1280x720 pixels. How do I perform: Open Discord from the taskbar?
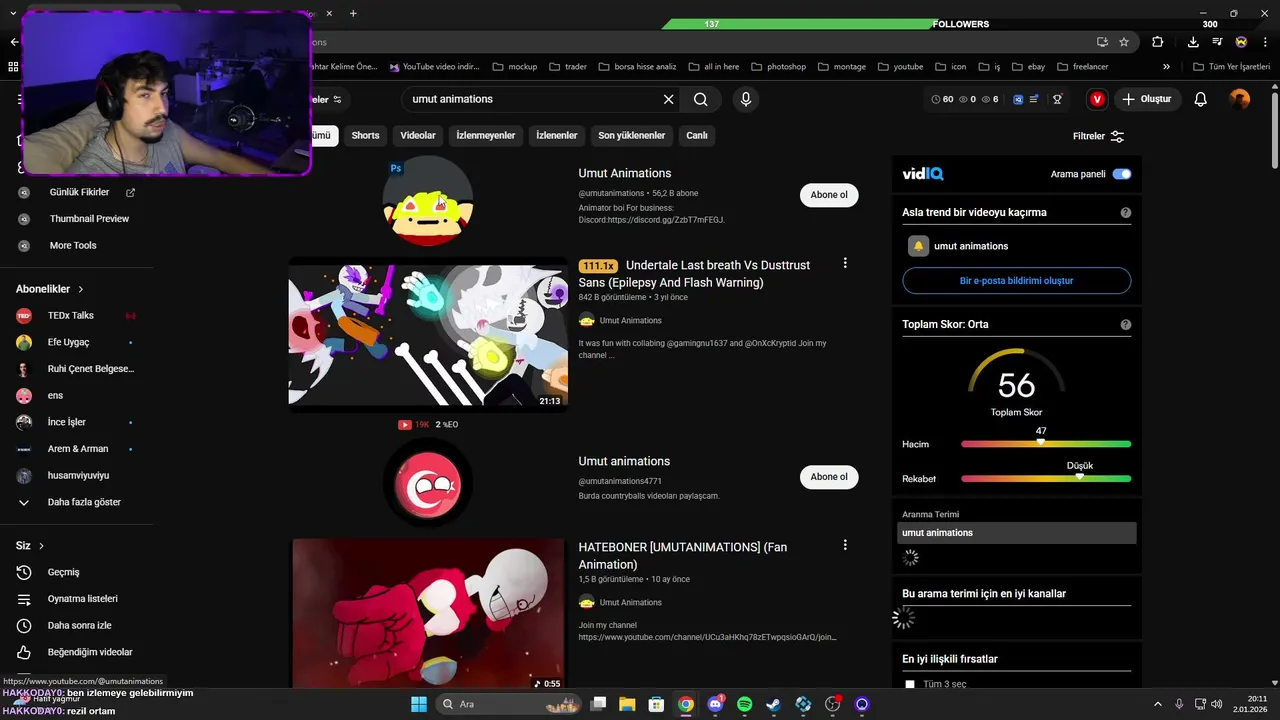click(715, 704)
